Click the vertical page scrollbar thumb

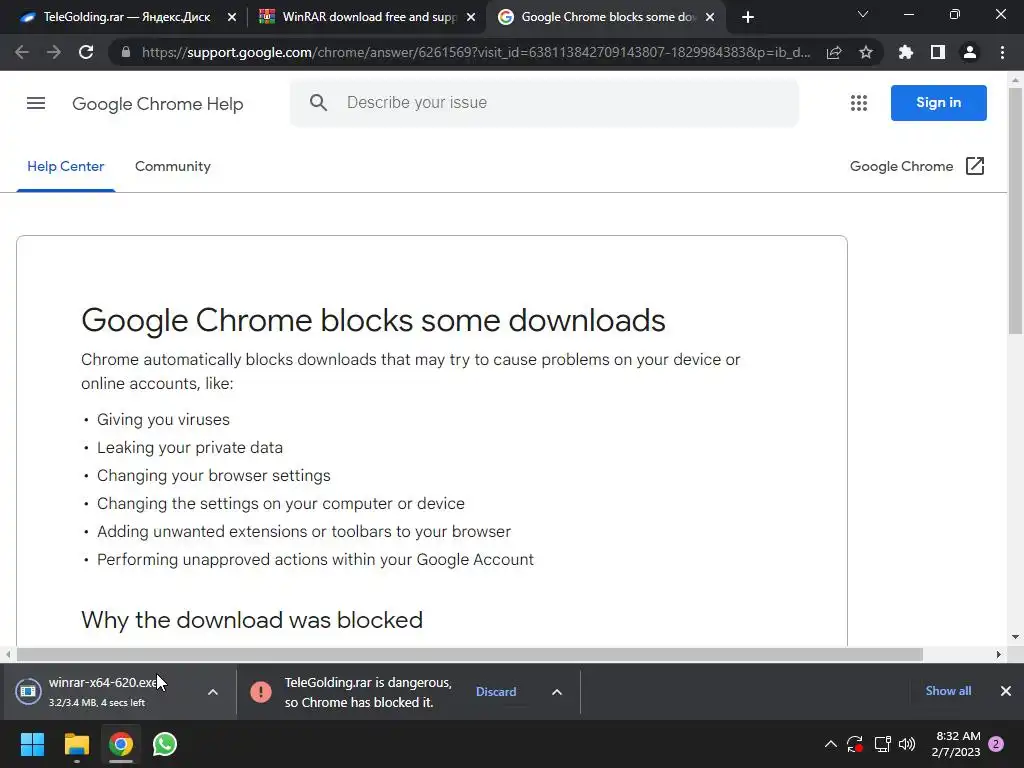pos(1015,212)
